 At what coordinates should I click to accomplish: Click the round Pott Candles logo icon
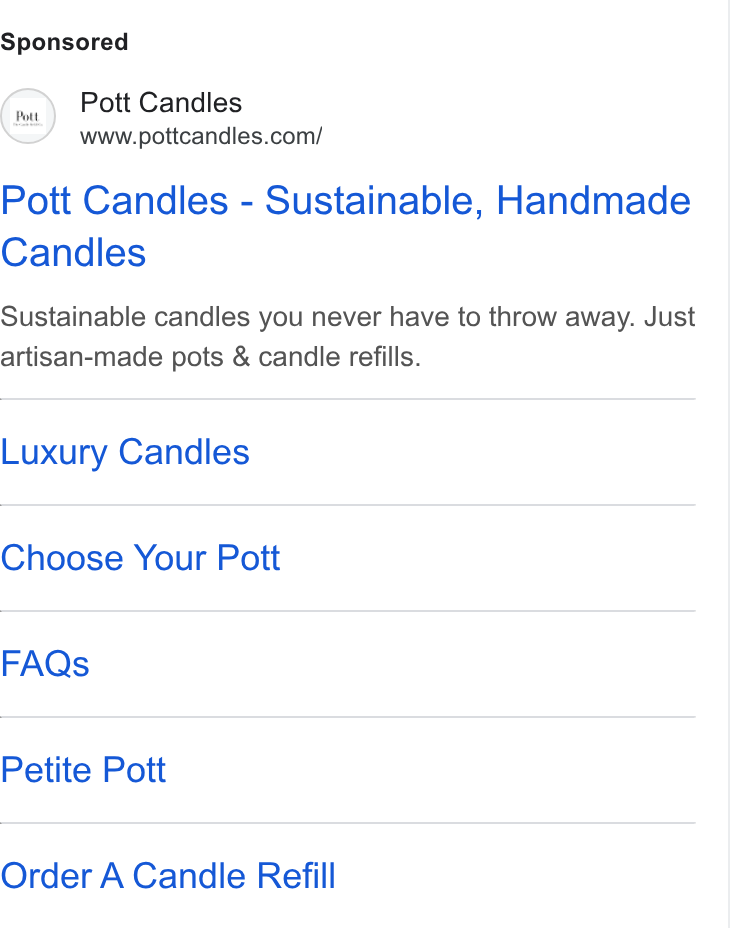28,116
